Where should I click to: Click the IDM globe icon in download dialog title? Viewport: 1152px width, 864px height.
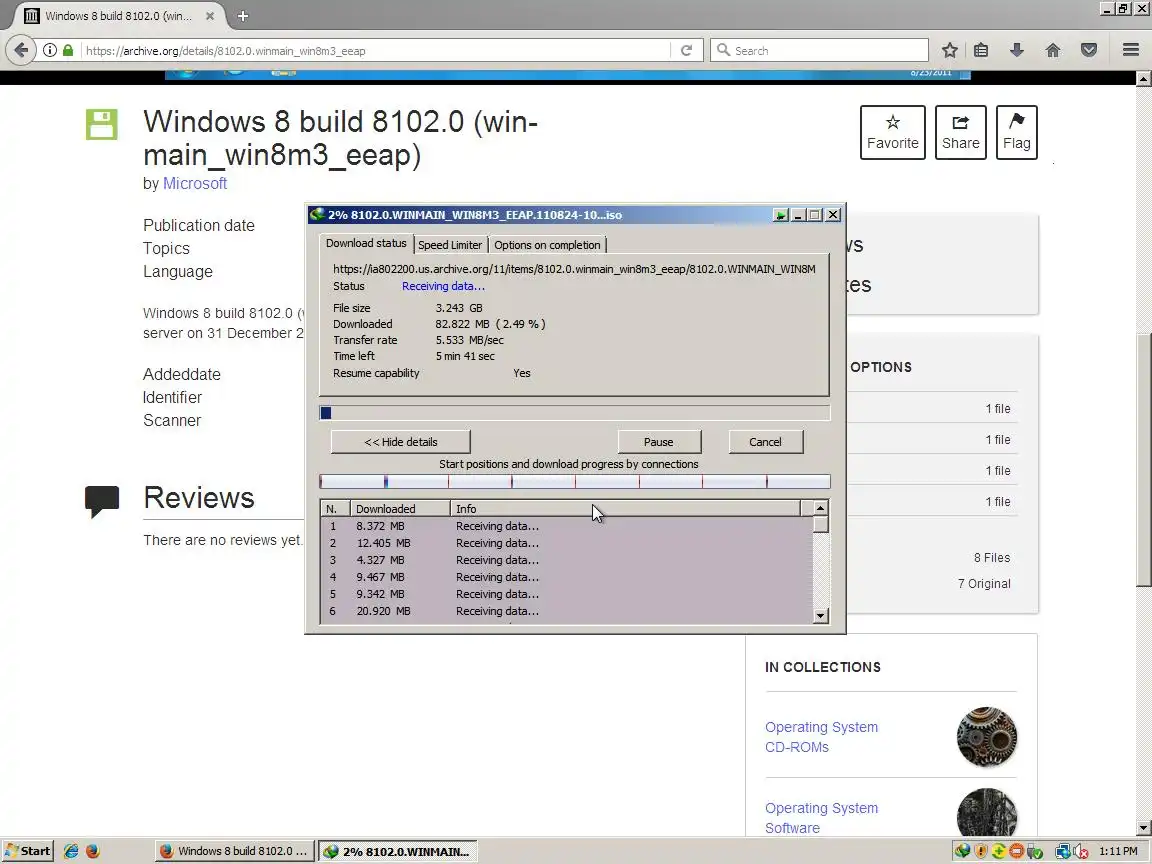[317, 215]
